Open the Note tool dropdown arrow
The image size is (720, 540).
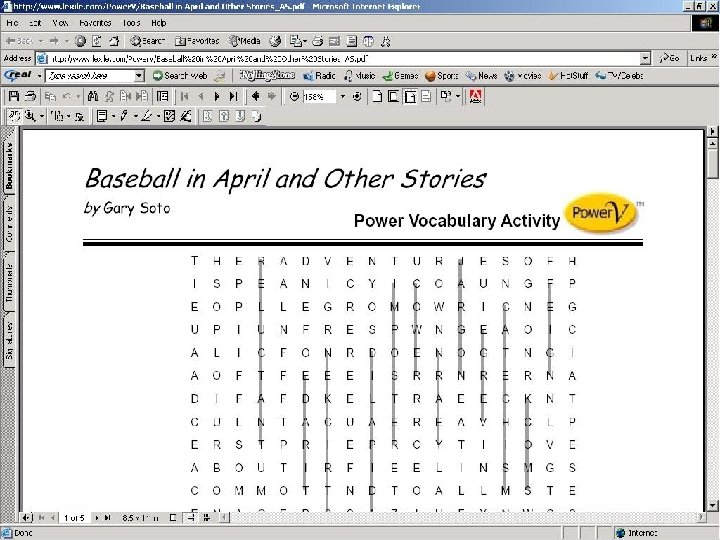point(113,116)
